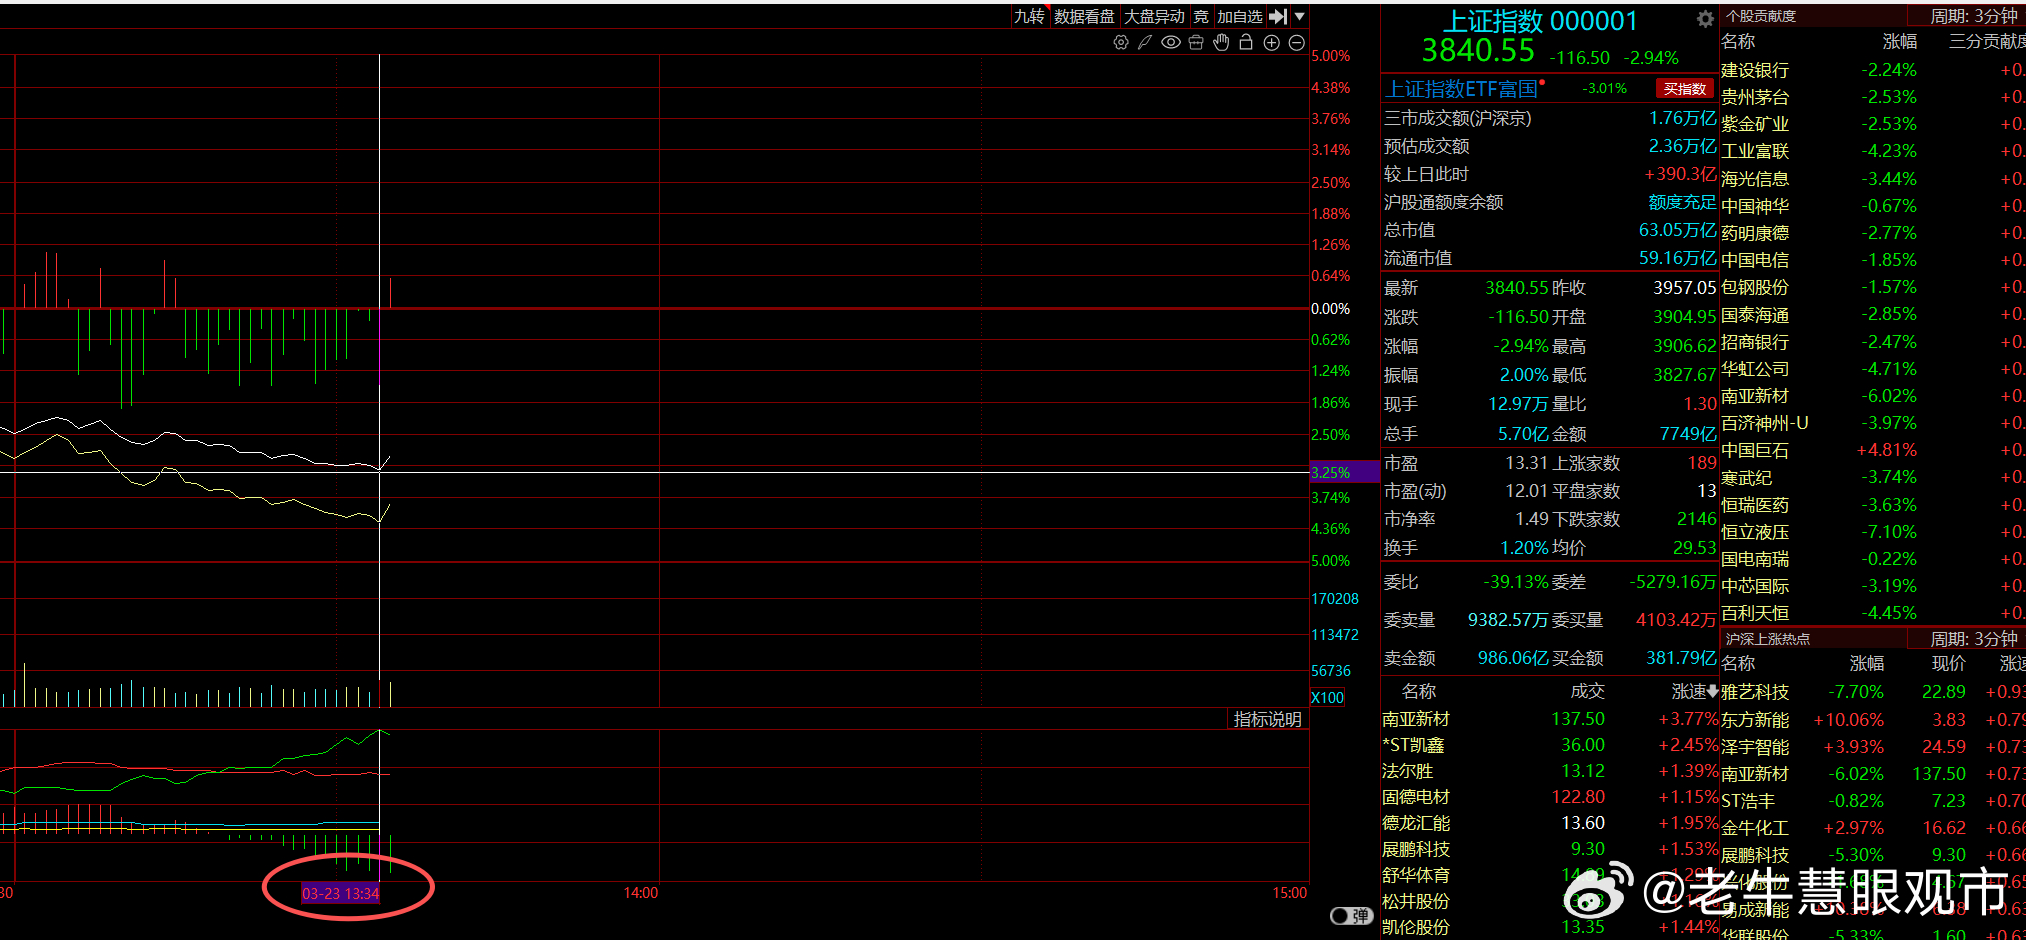Click the red 买指数 button

pos(1685,89)
